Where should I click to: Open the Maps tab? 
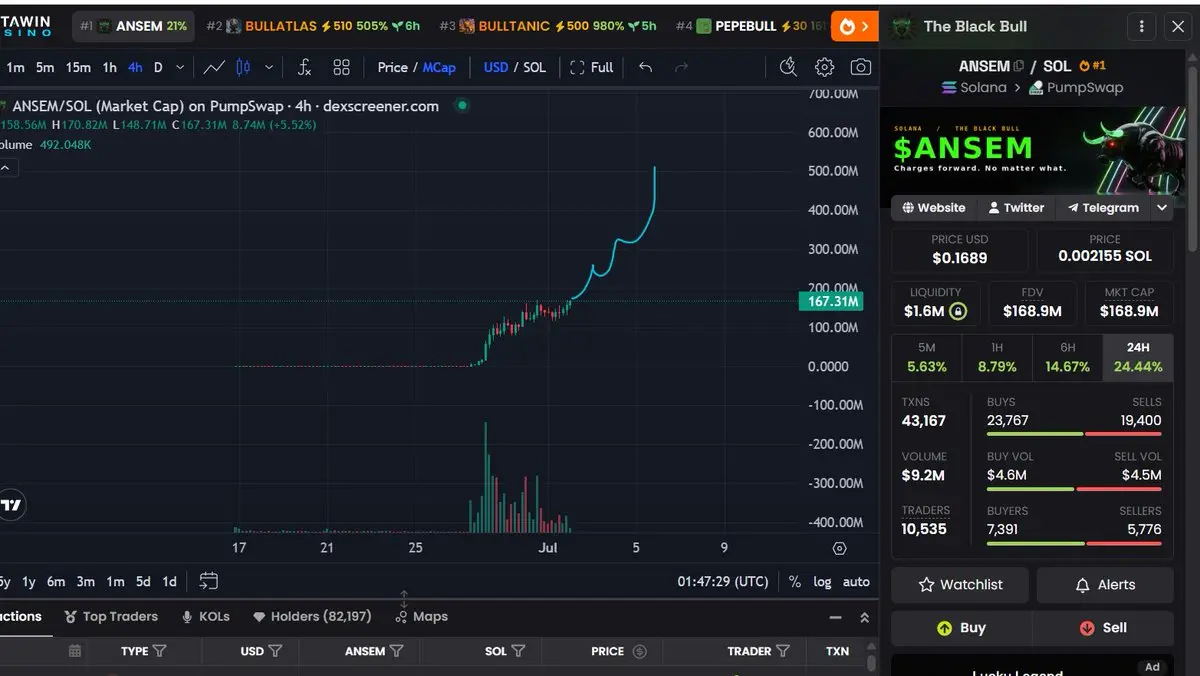pyautogui.click(x=421, y=616)
